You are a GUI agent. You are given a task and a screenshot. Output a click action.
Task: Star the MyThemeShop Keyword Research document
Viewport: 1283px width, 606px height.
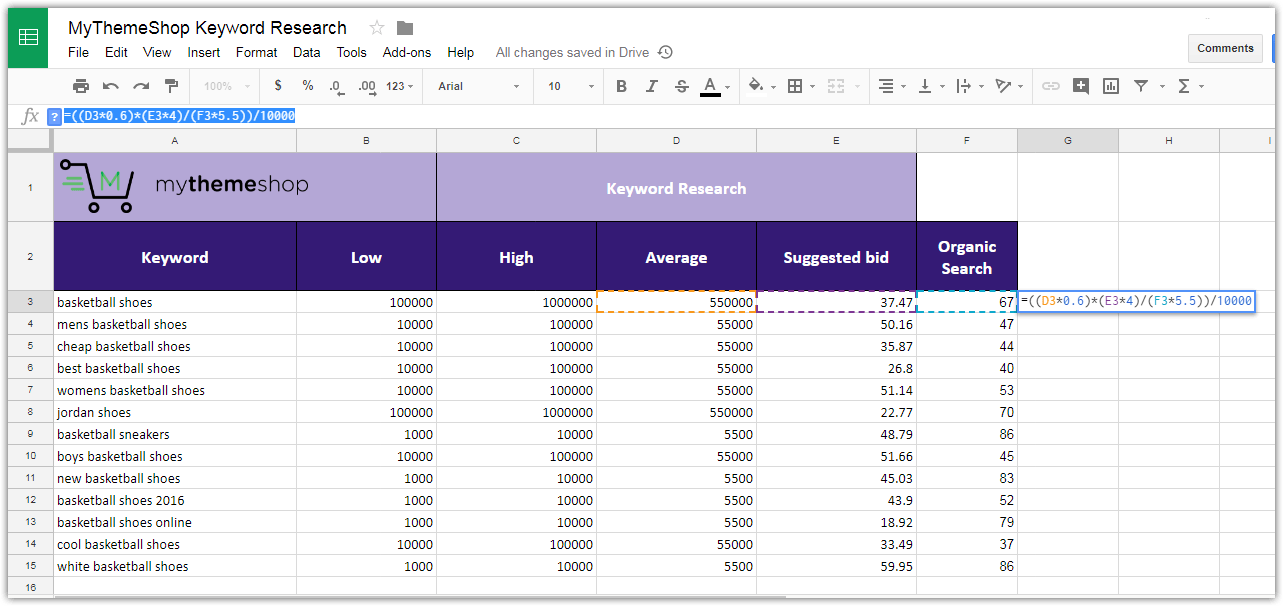377,27
